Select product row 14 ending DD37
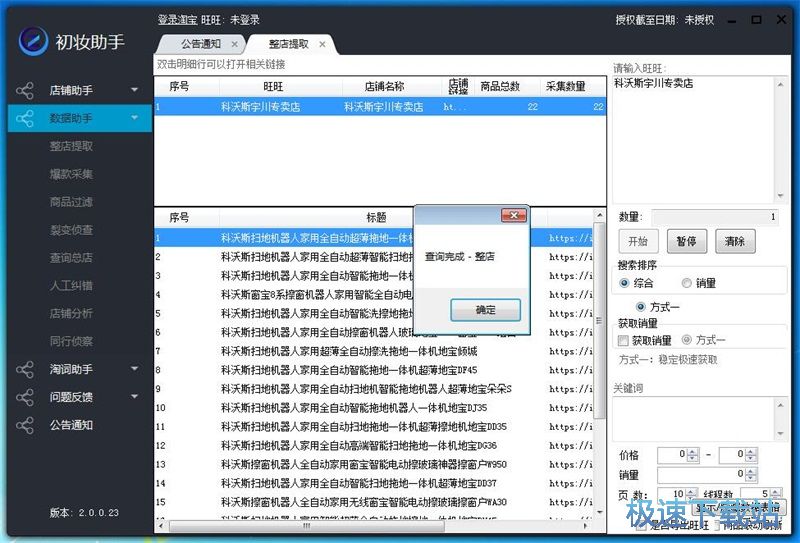The width and height of the screenshot is (800, 543). pyautogui.click(x=374, y=483)
